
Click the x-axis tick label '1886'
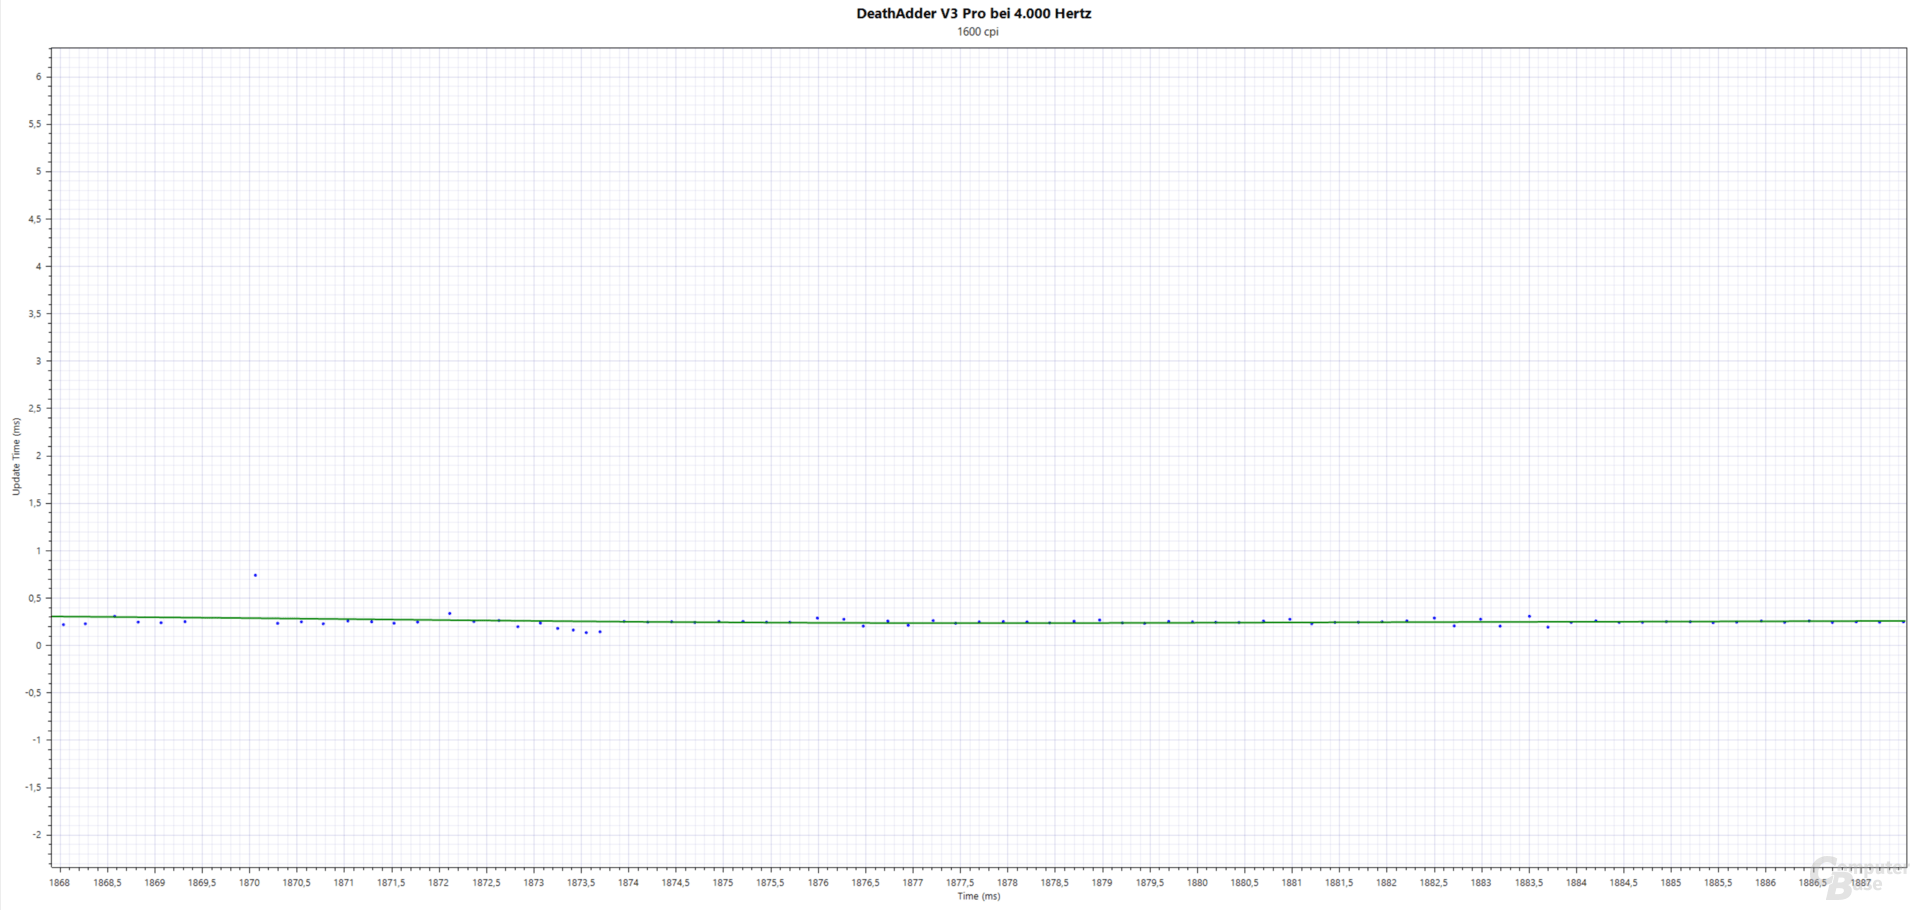(1766, 883)
